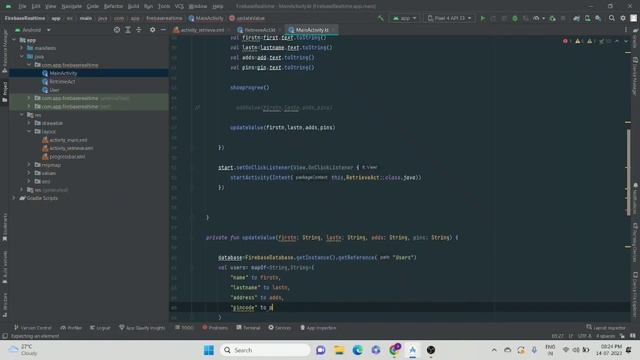Open the Refactor menu

(113, 7)
